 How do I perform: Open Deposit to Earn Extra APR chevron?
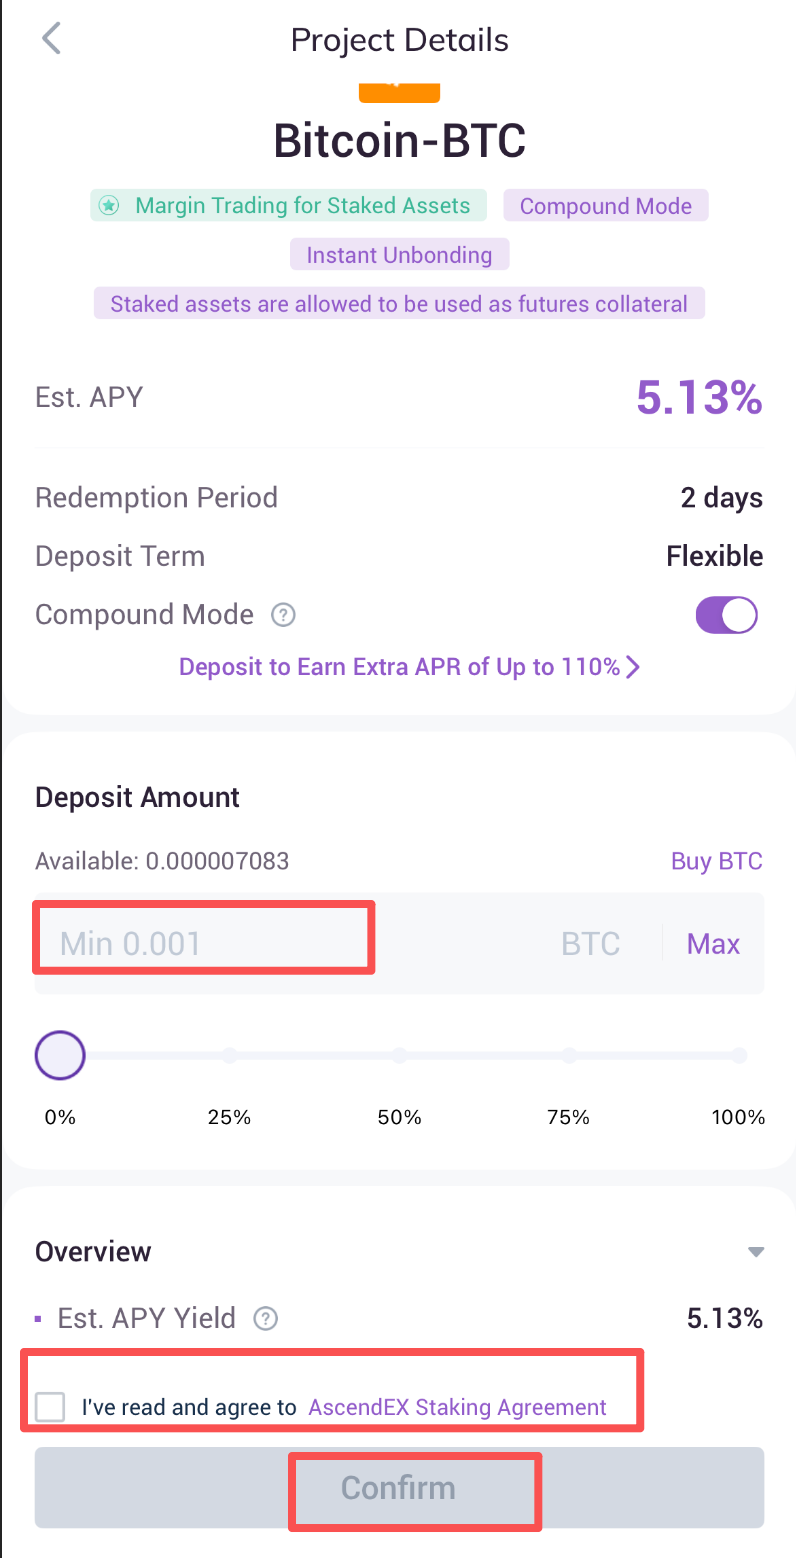[632, 667]
